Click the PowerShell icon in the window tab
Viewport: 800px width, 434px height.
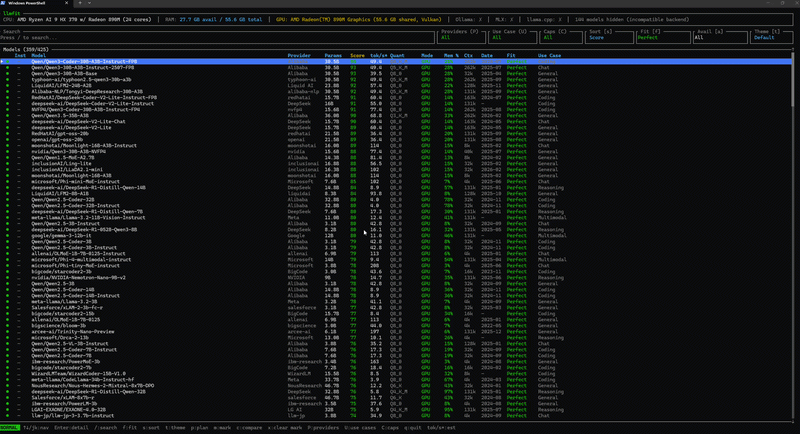coord(3,3)
